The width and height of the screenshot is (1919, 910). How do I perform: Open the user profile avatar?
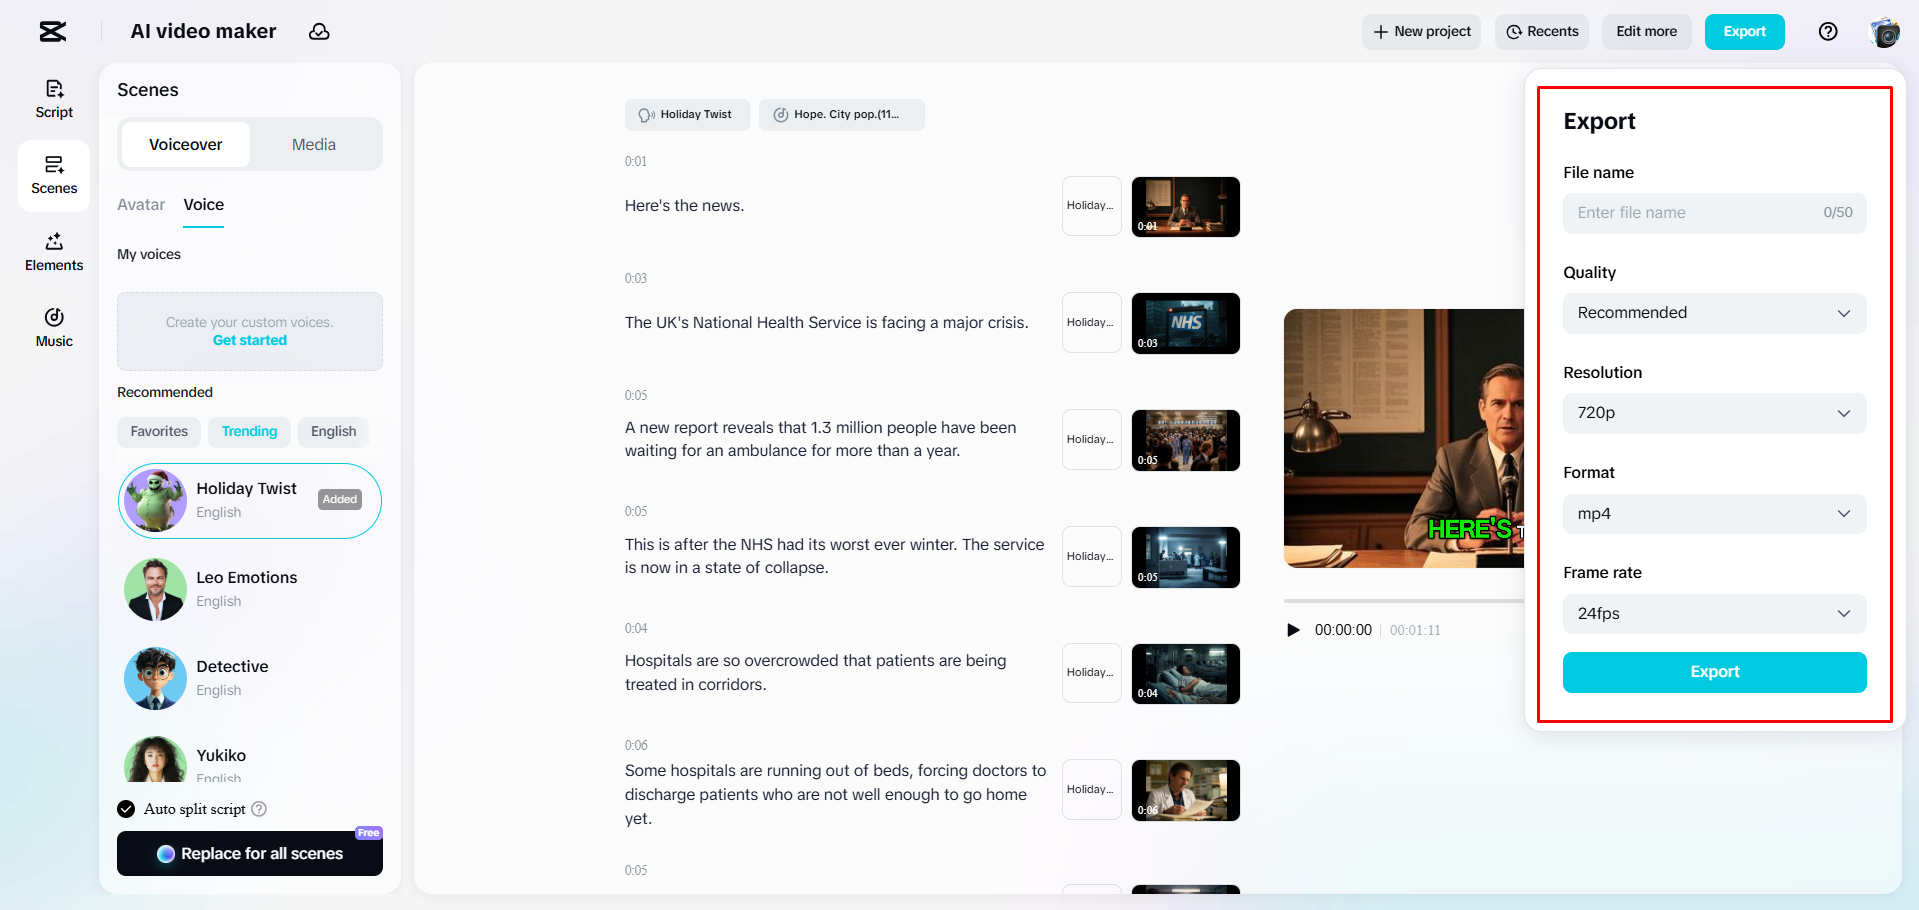point(1885,32)
